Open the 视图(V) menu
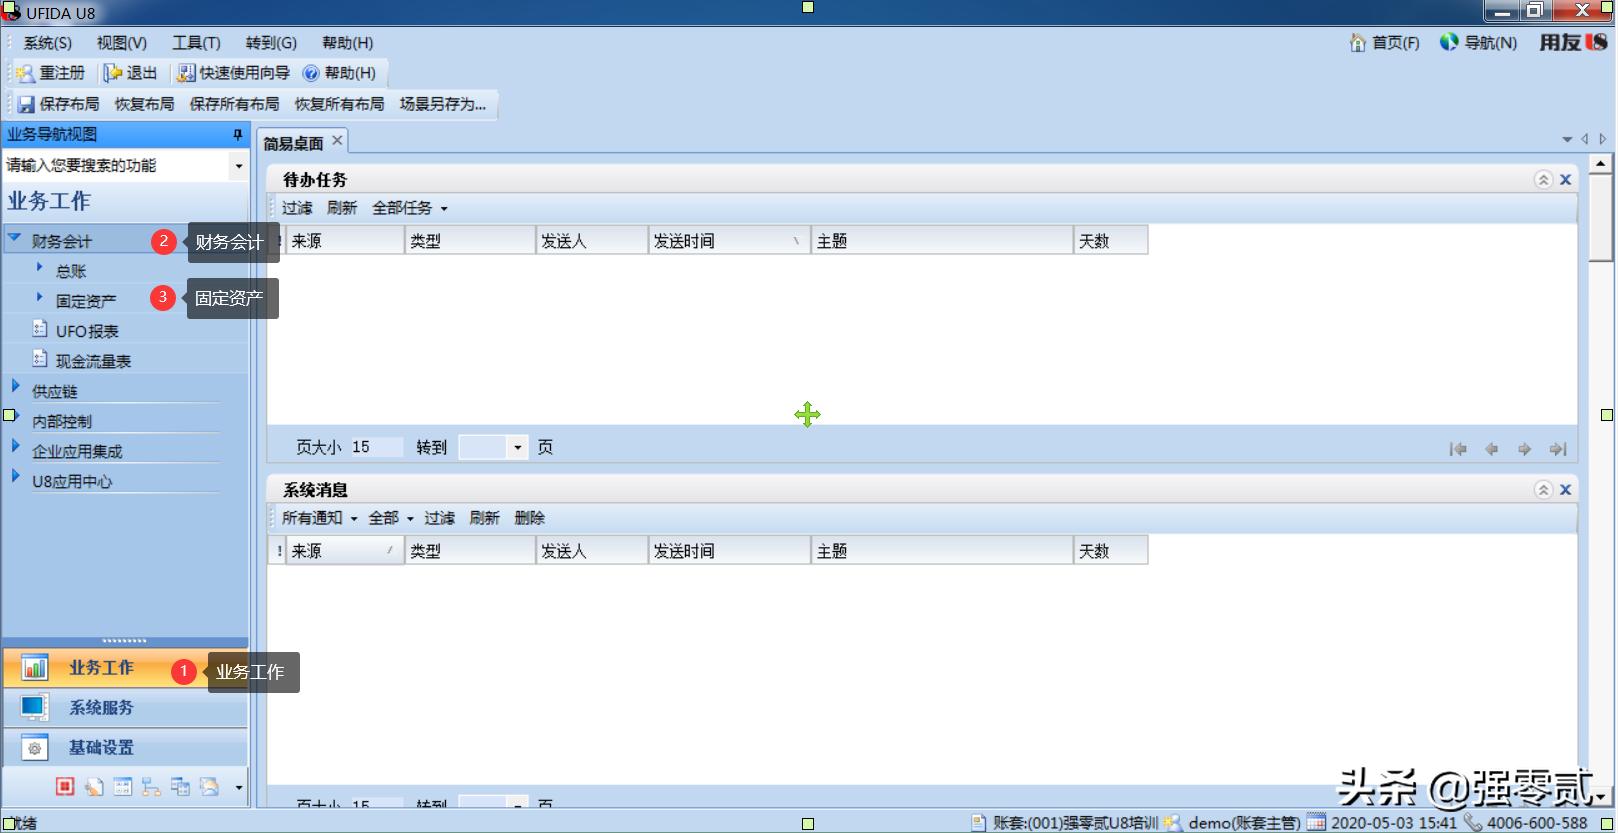 click(x=122, y=43)
